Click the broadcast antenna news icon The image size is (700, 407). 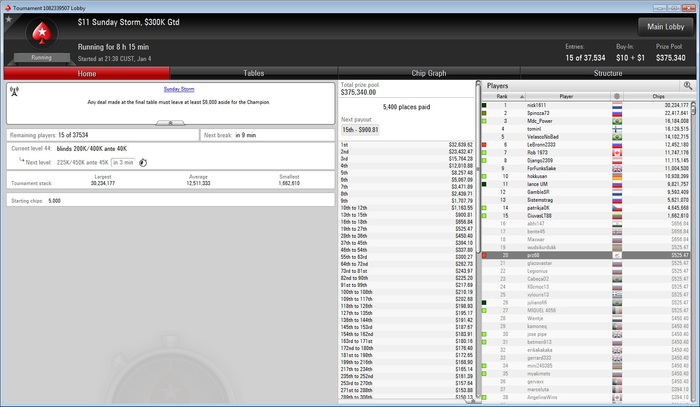(14, 91)
